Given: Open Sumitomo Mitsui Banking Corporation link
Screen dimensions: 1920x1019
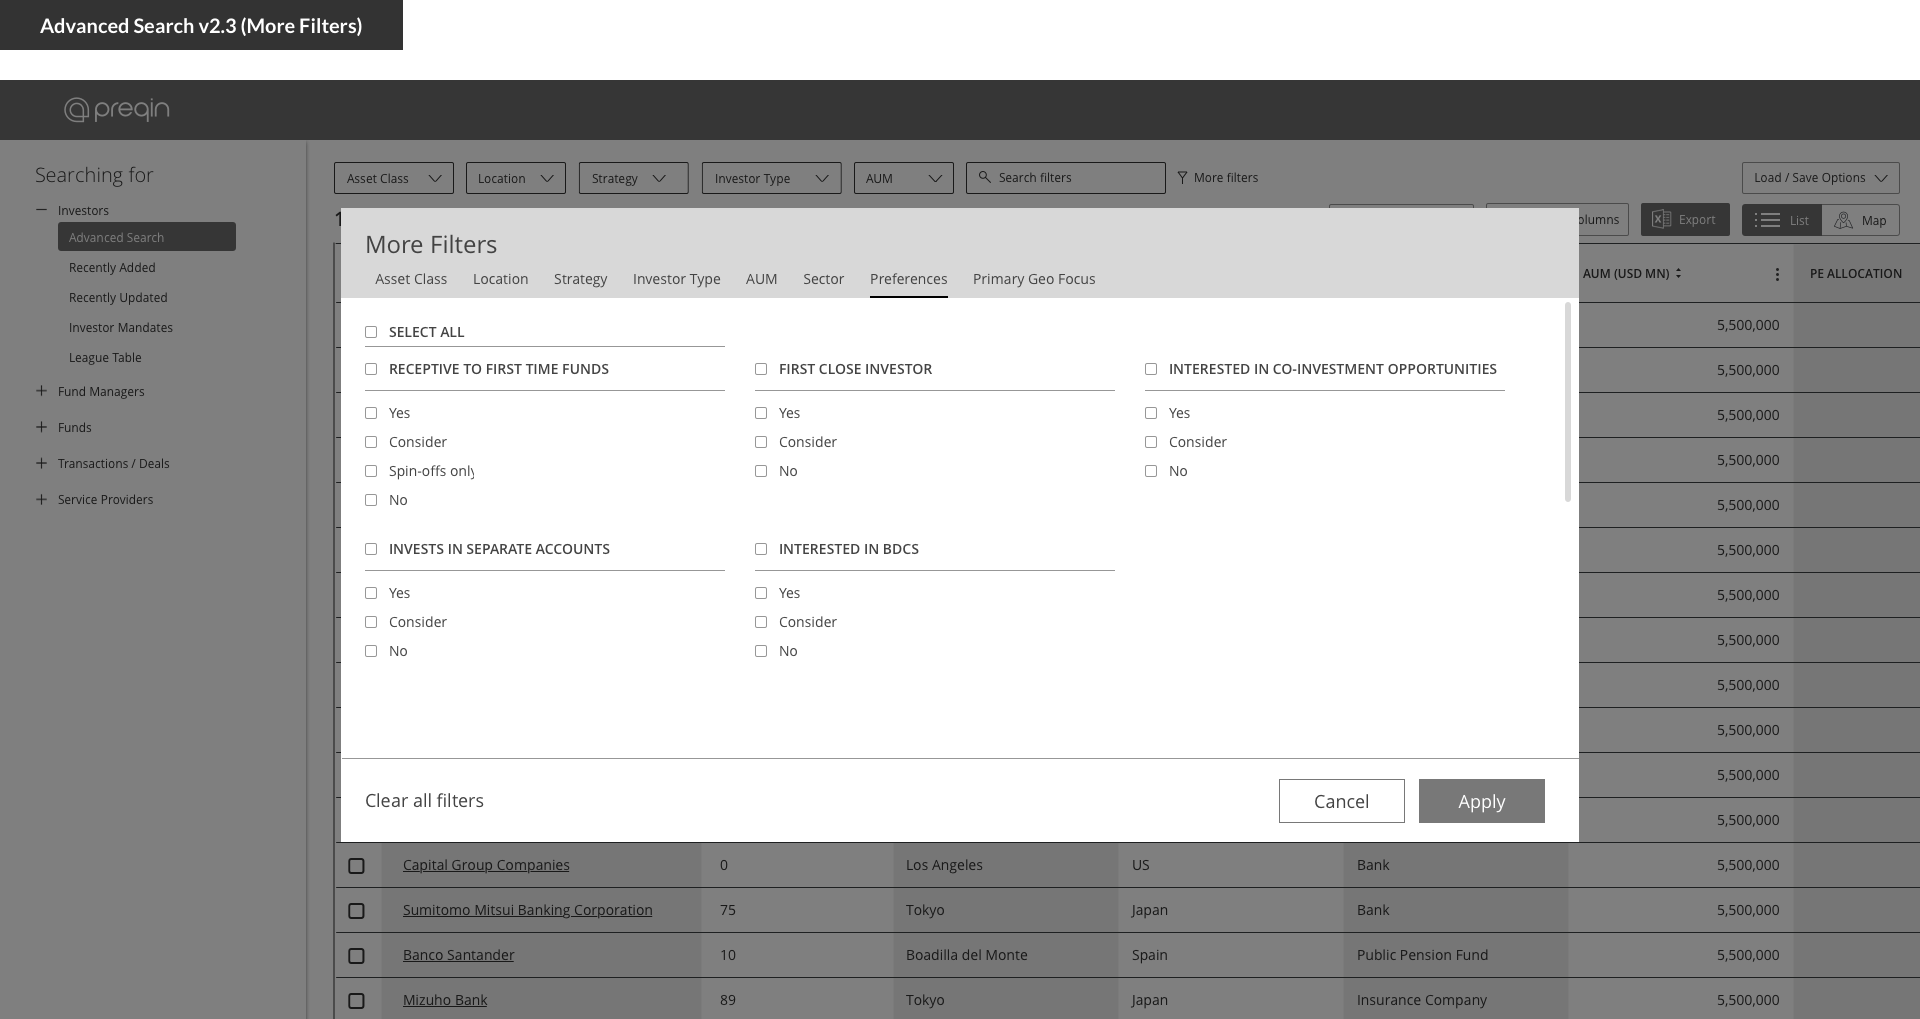Looking at the screenshot, I should click(x=527, y=910).
